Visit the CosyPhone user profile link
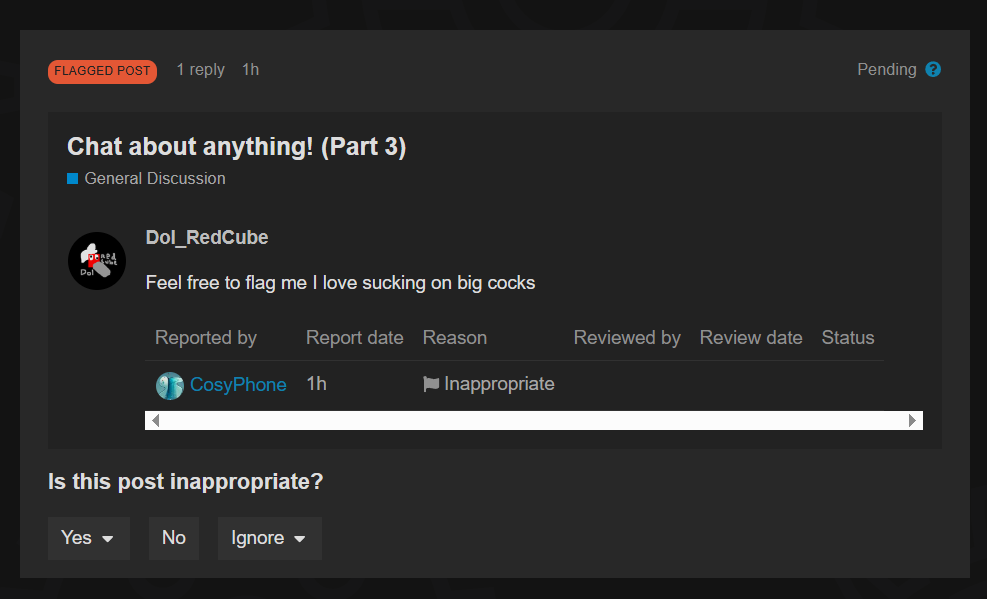This screenshot has width=987, height=599. 238,384
